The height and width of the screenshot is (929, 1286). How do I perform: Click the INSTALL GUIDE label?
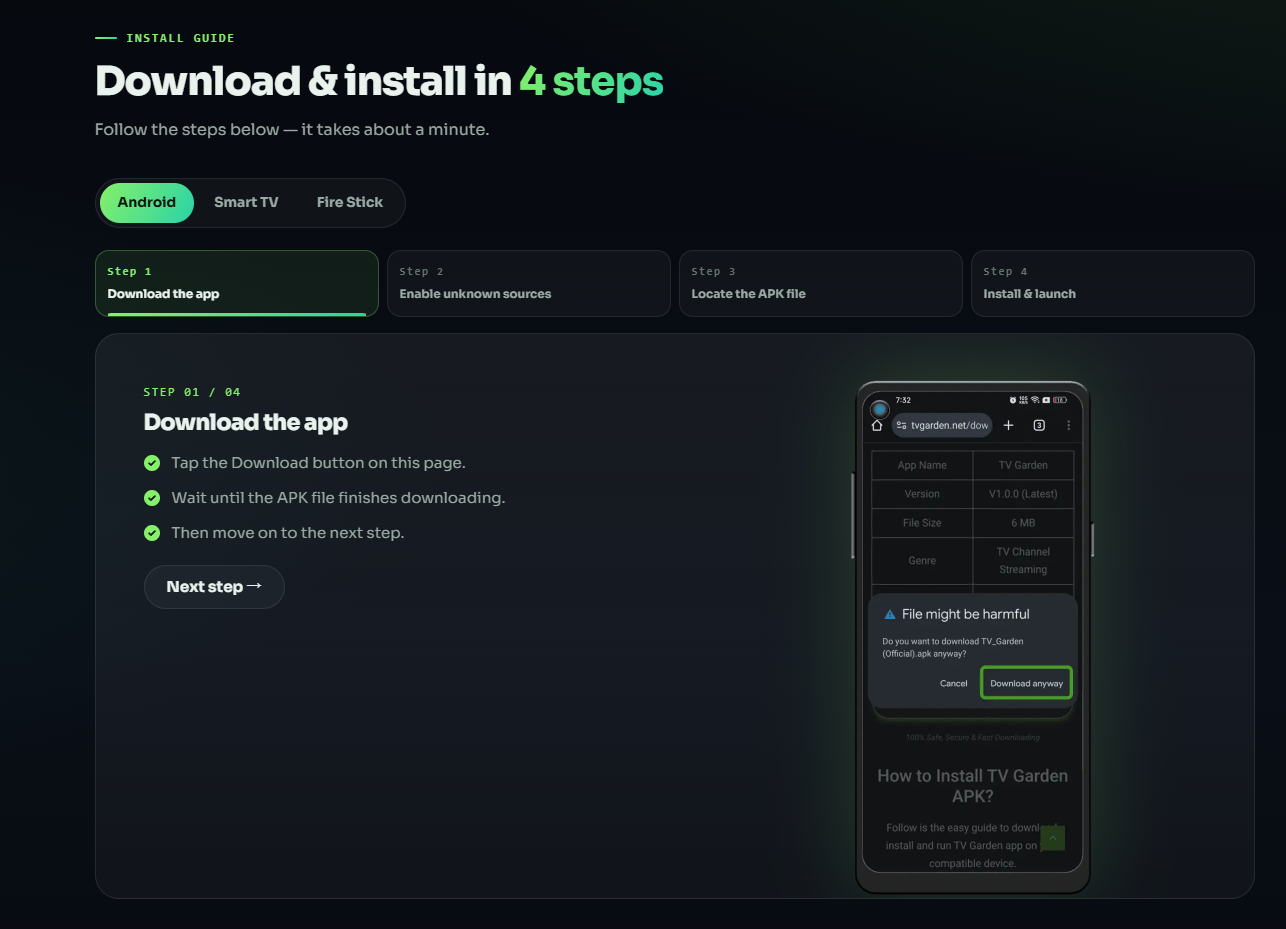point(180,38)
